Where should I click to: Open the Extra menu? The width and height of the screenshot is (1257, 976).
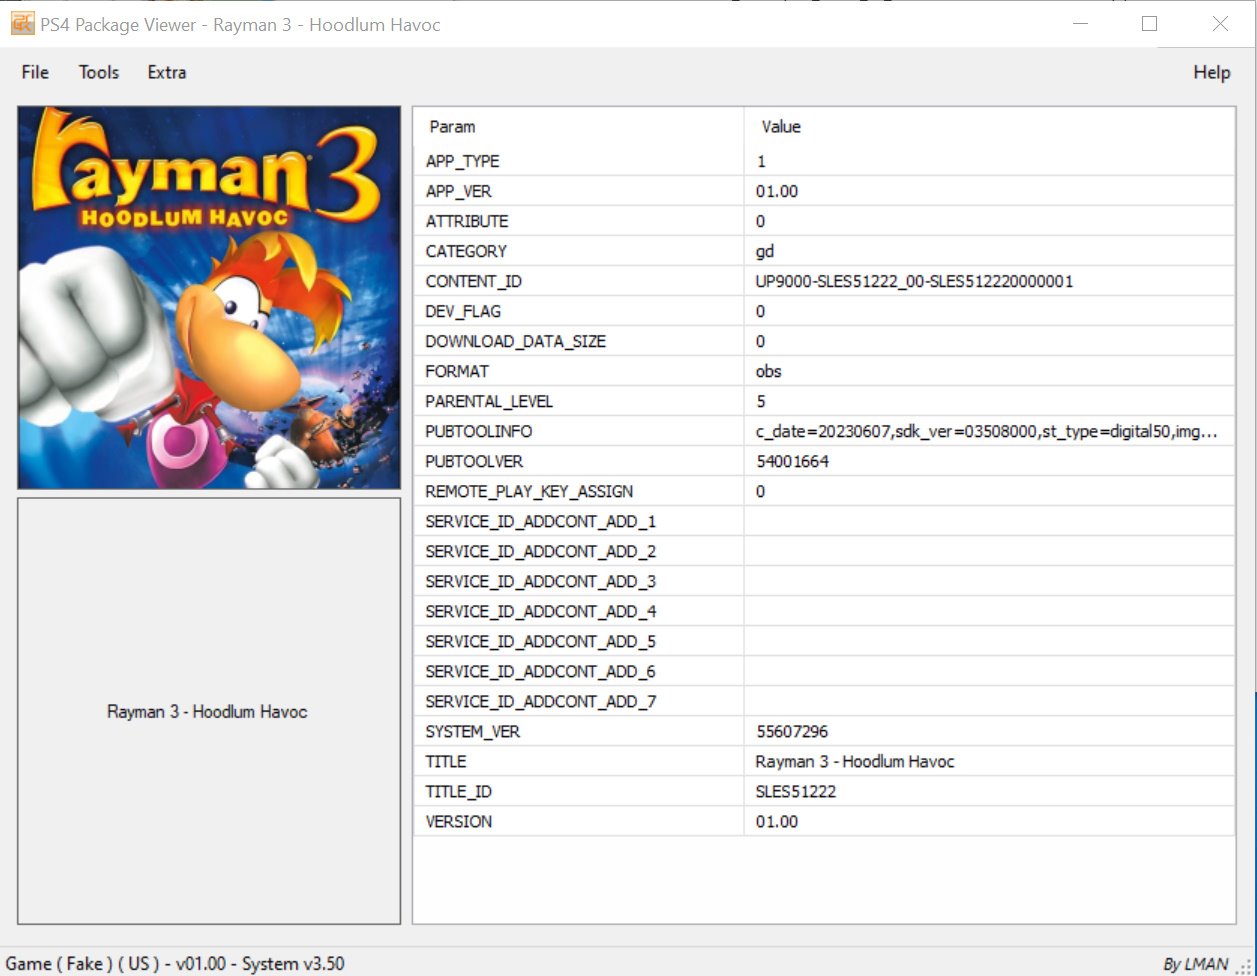[x=166, y=72]
